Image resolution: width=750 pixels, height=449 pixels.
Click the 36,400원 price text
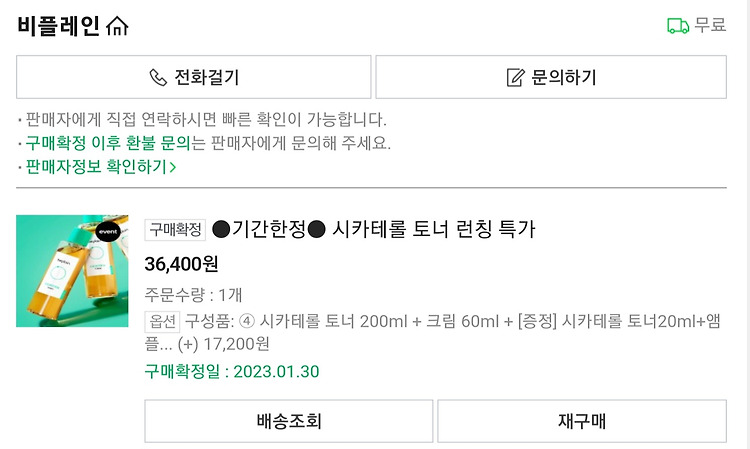(x=181, y=264)
